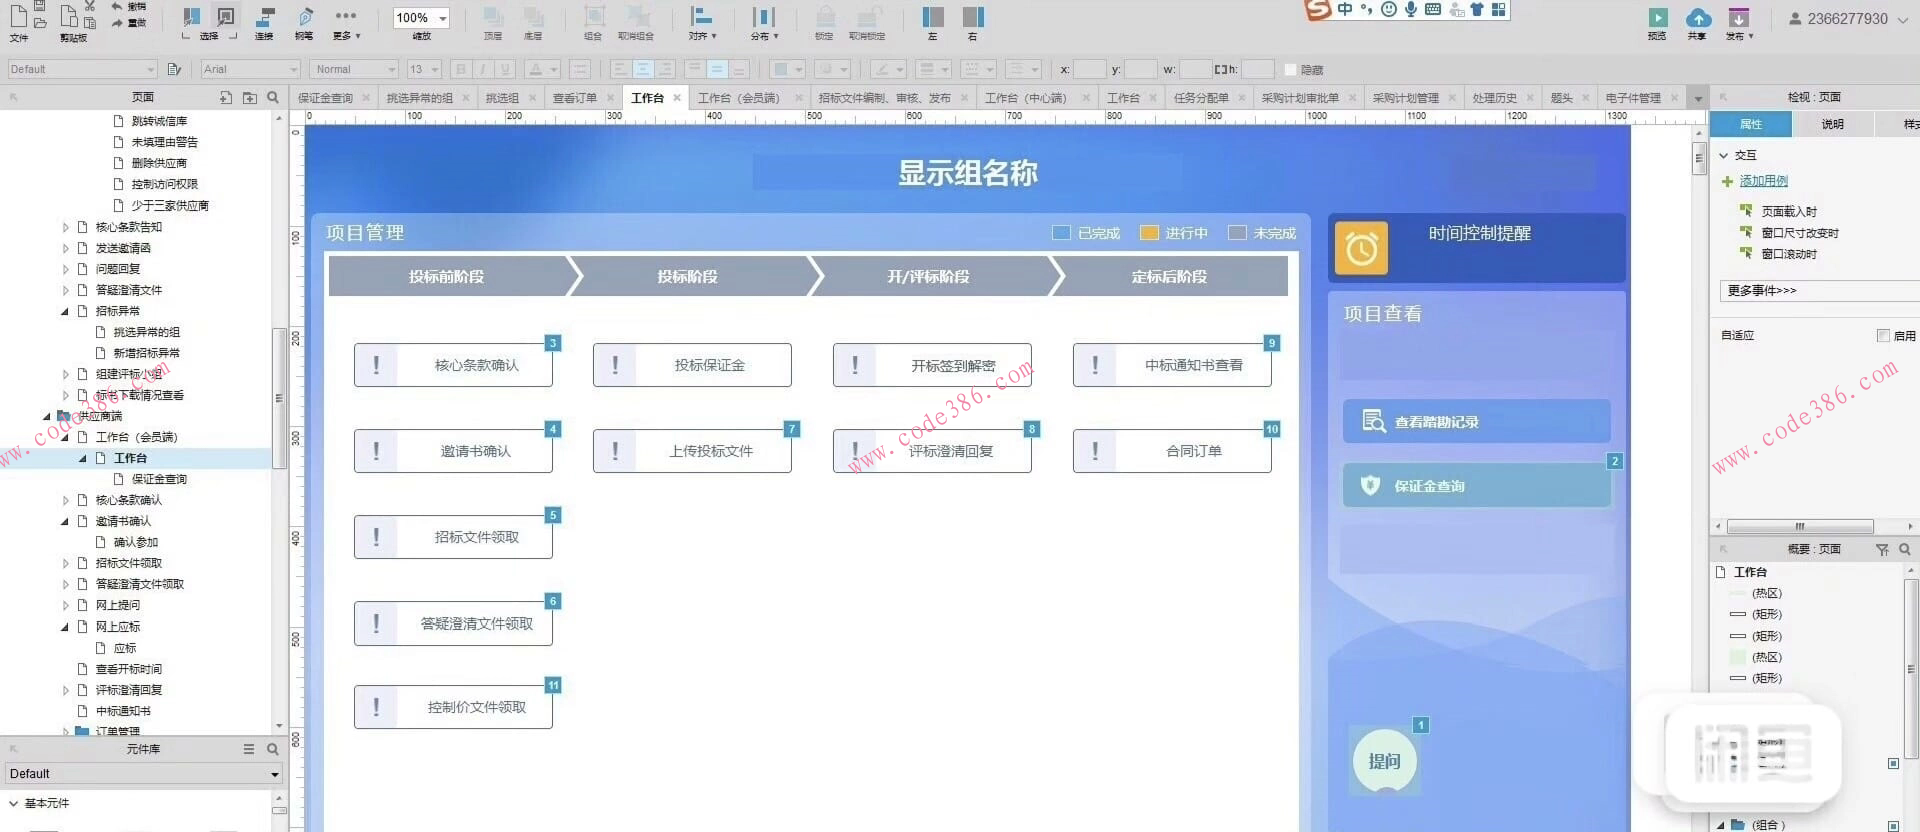Image resolution: width=1920 pixels, height=832 pixels.
Task: Switch to the 任务分配单 tab
Action: [x=1200, y=98]
